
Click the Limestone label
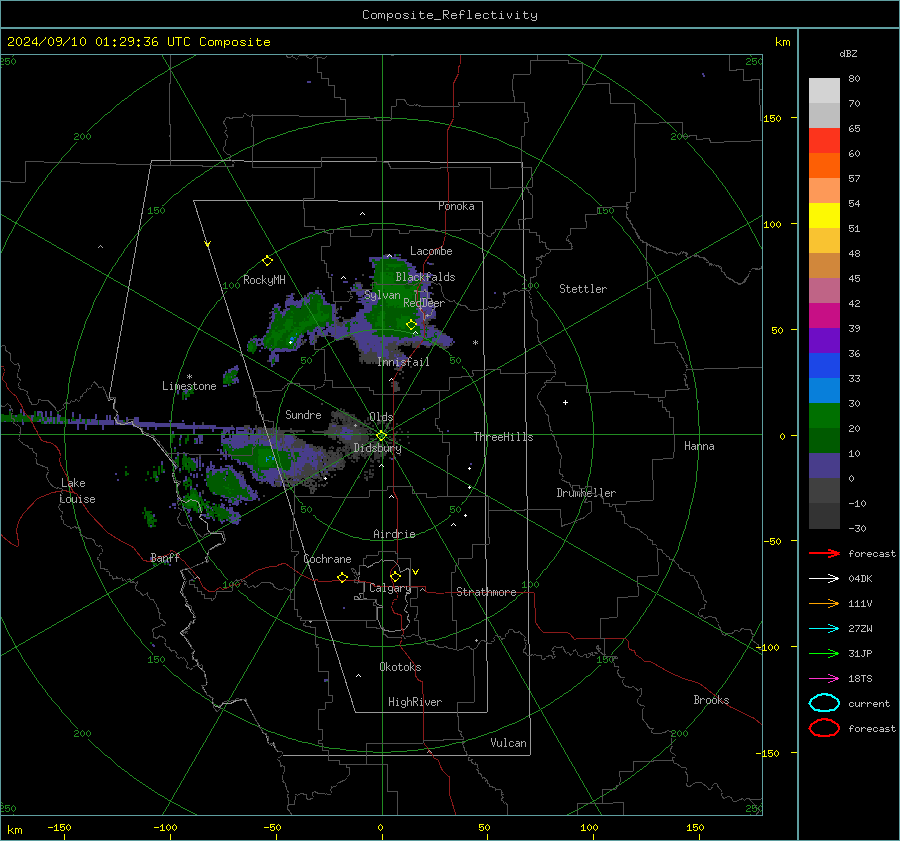coord(189,386)
